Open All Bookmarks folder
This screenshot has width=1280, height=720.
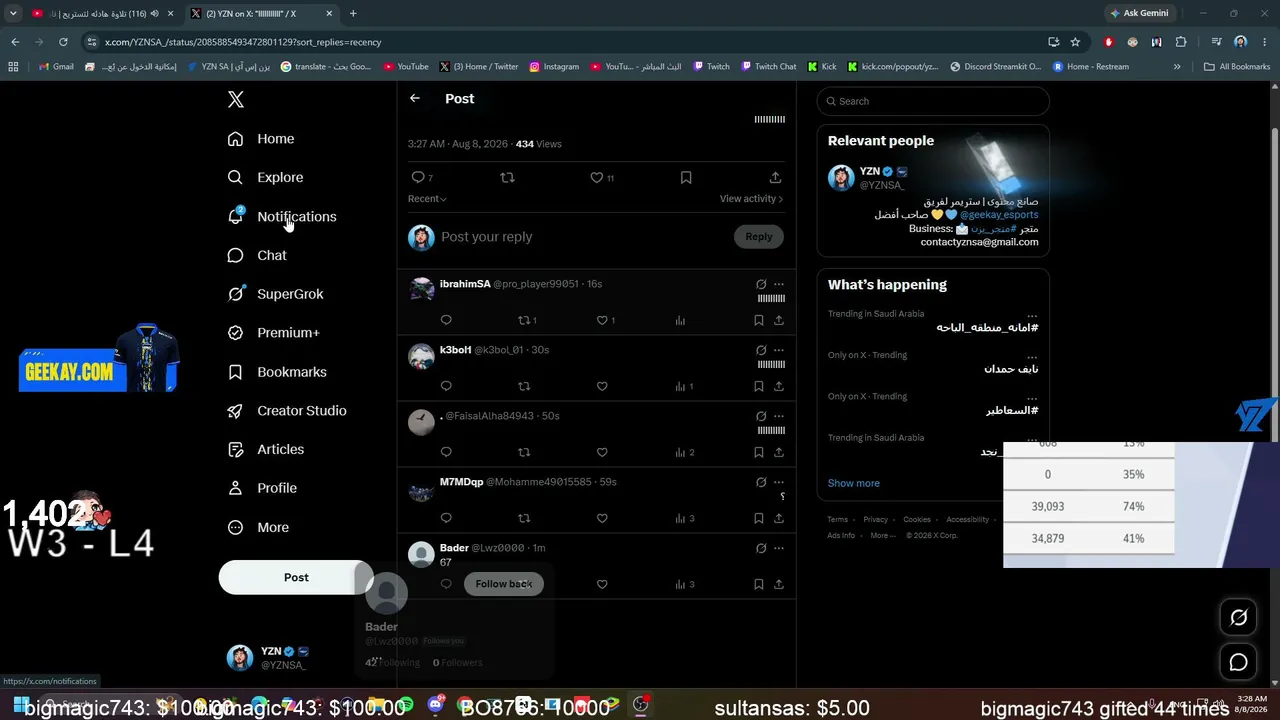(x=1237, y=67)
